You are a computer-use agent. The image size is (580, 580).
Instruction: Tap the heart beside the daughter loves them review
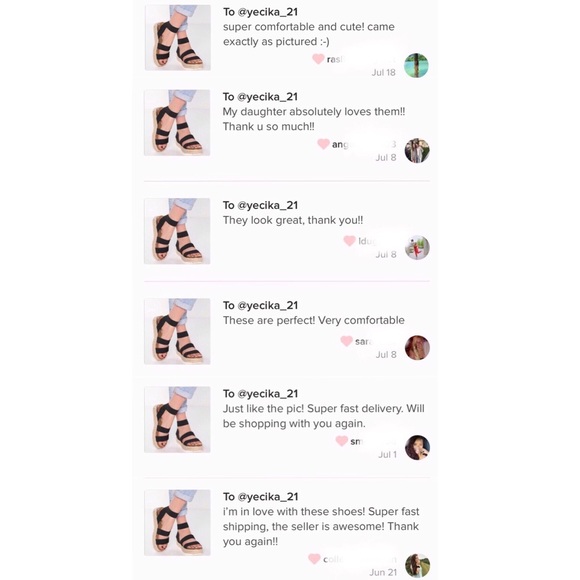click(x=323, y=144)
